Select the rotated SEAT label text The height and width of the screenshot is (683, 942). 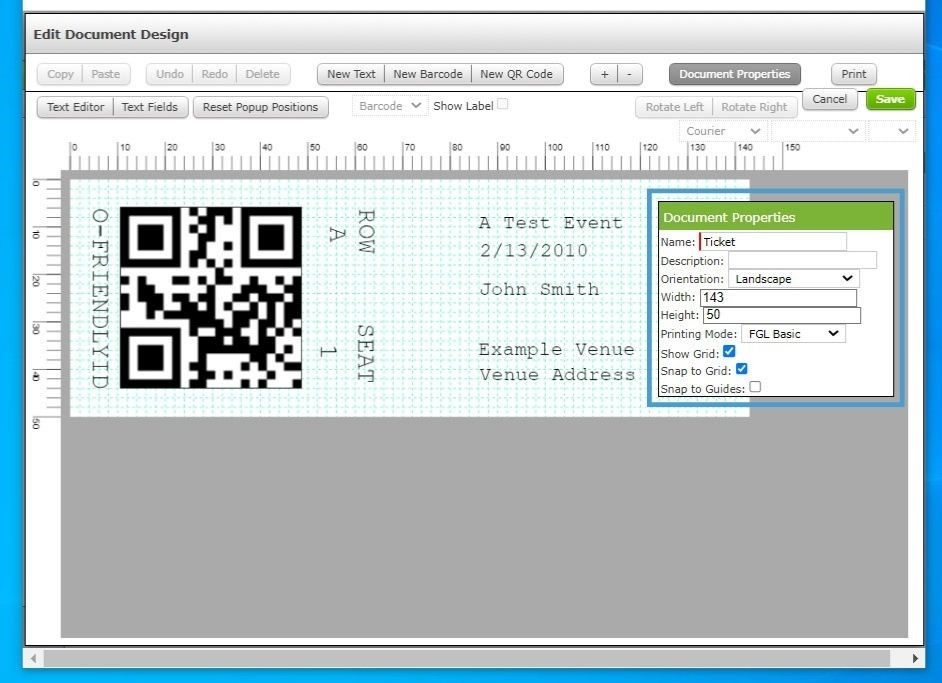[x=366, y=353]
